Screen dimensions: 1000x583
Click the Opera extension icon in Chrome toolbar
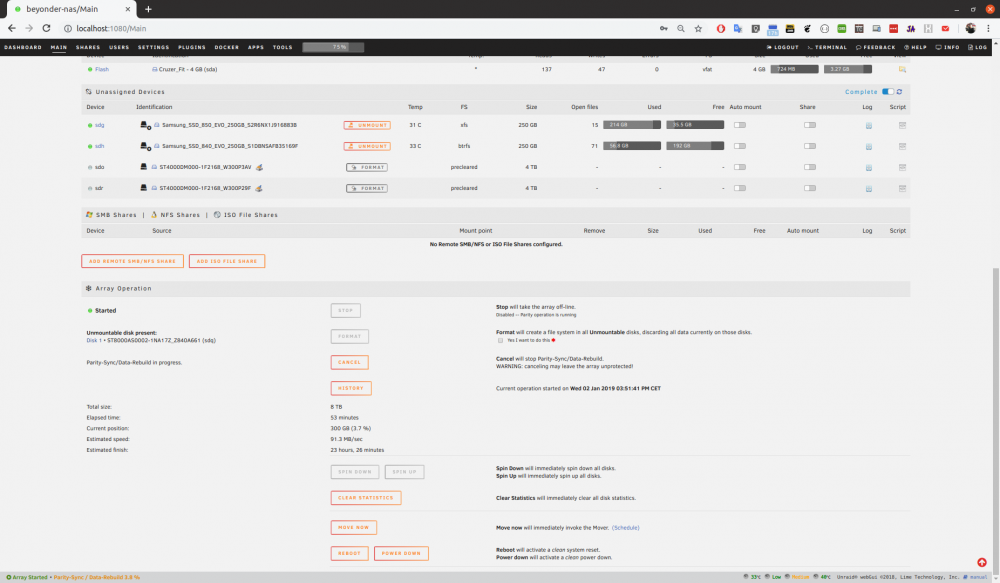pyautogui.click(x=721, y=29)
